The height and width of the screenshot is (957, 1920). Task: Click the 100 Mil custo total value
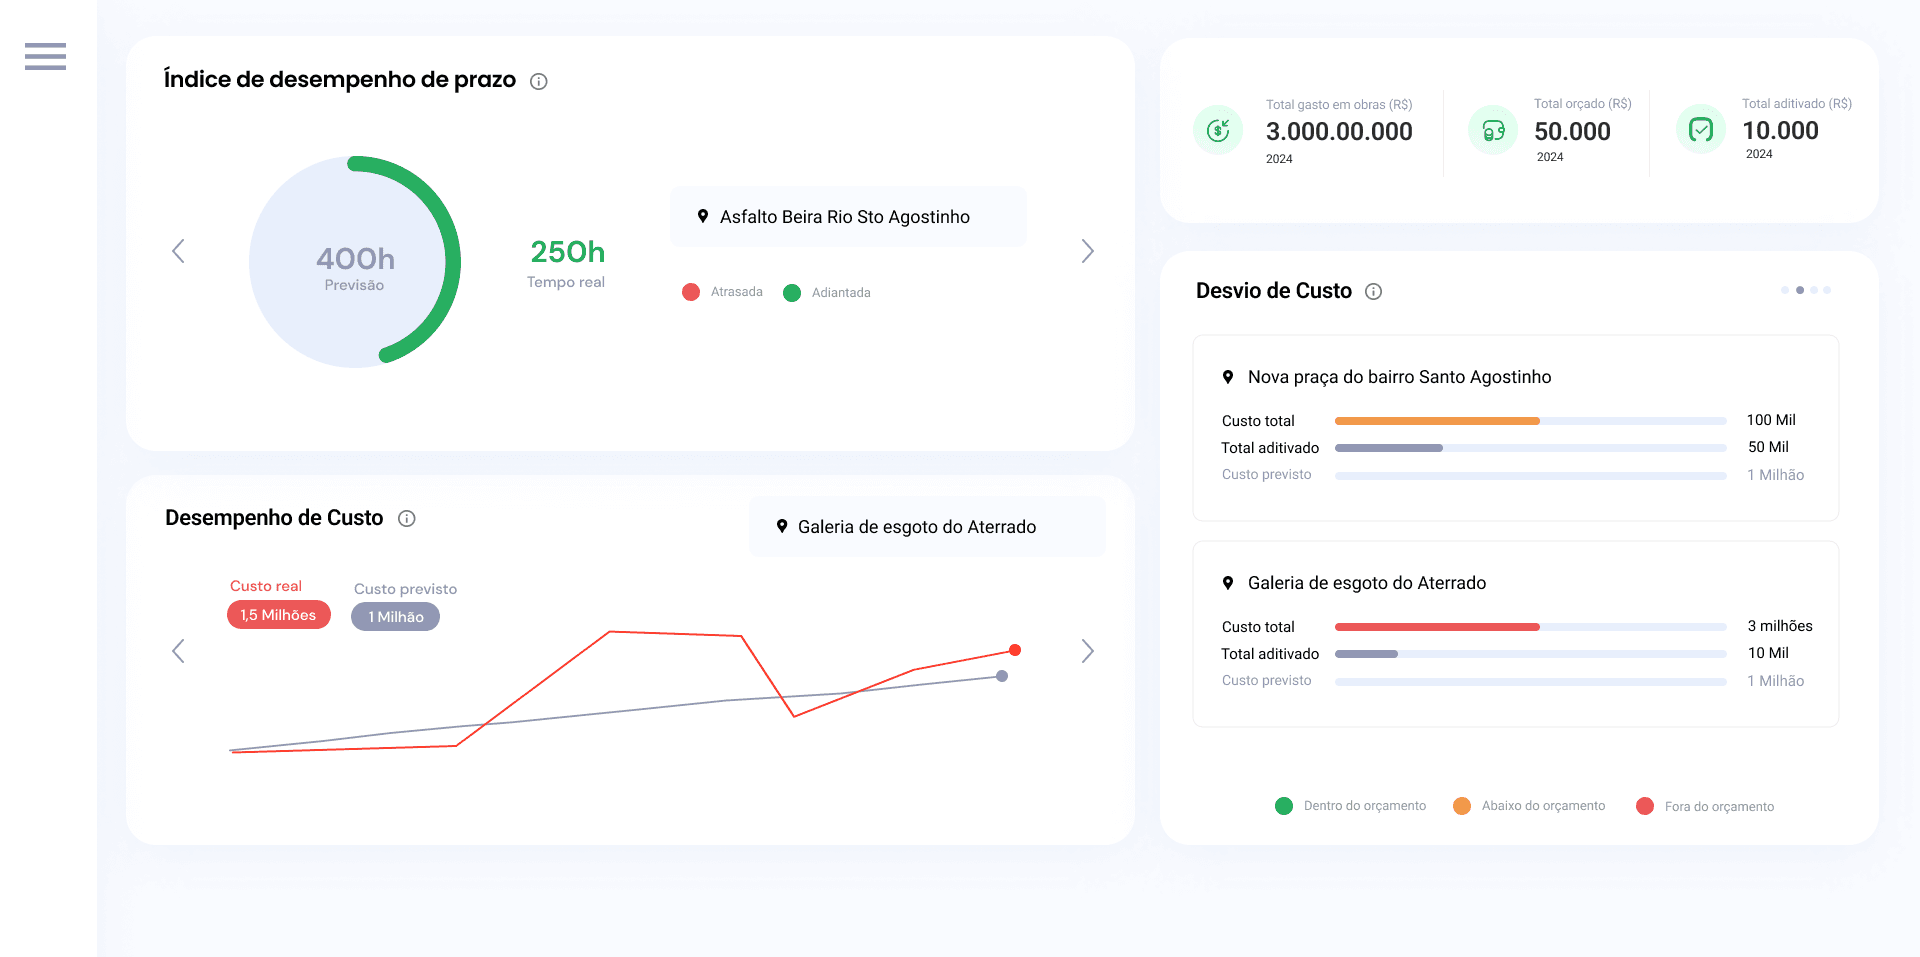coord(1771,420)
